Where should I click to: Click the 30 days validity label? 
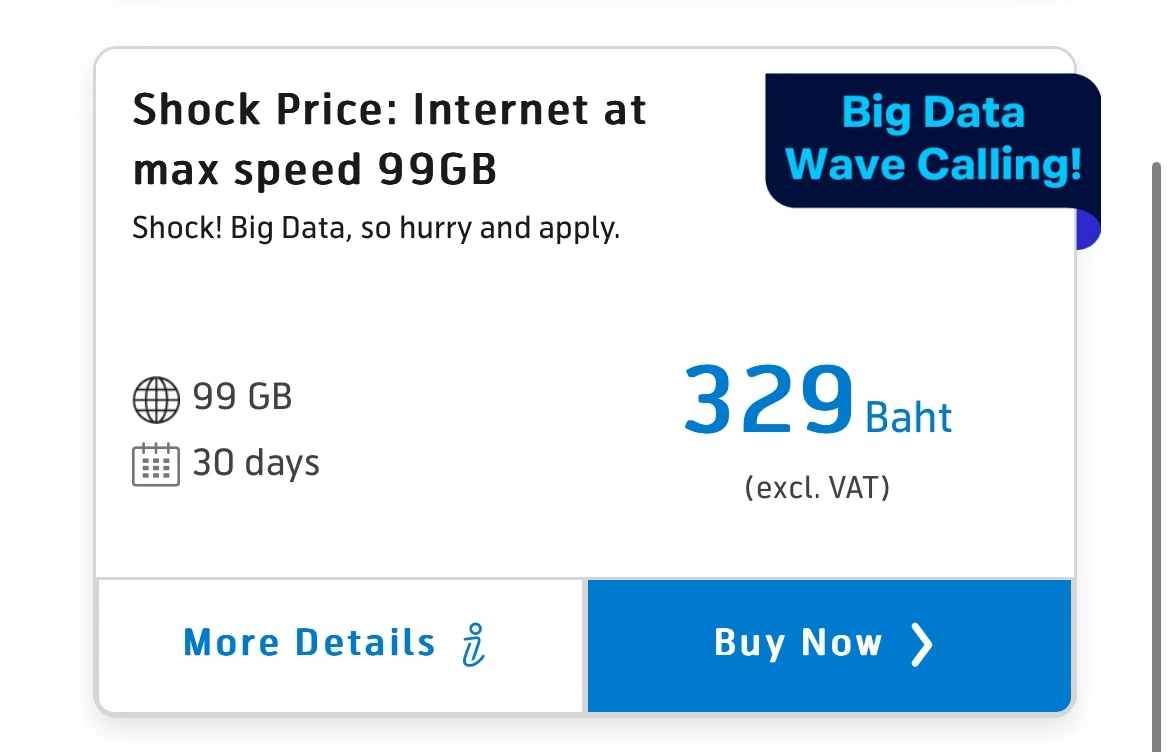[x=256, y=463]
